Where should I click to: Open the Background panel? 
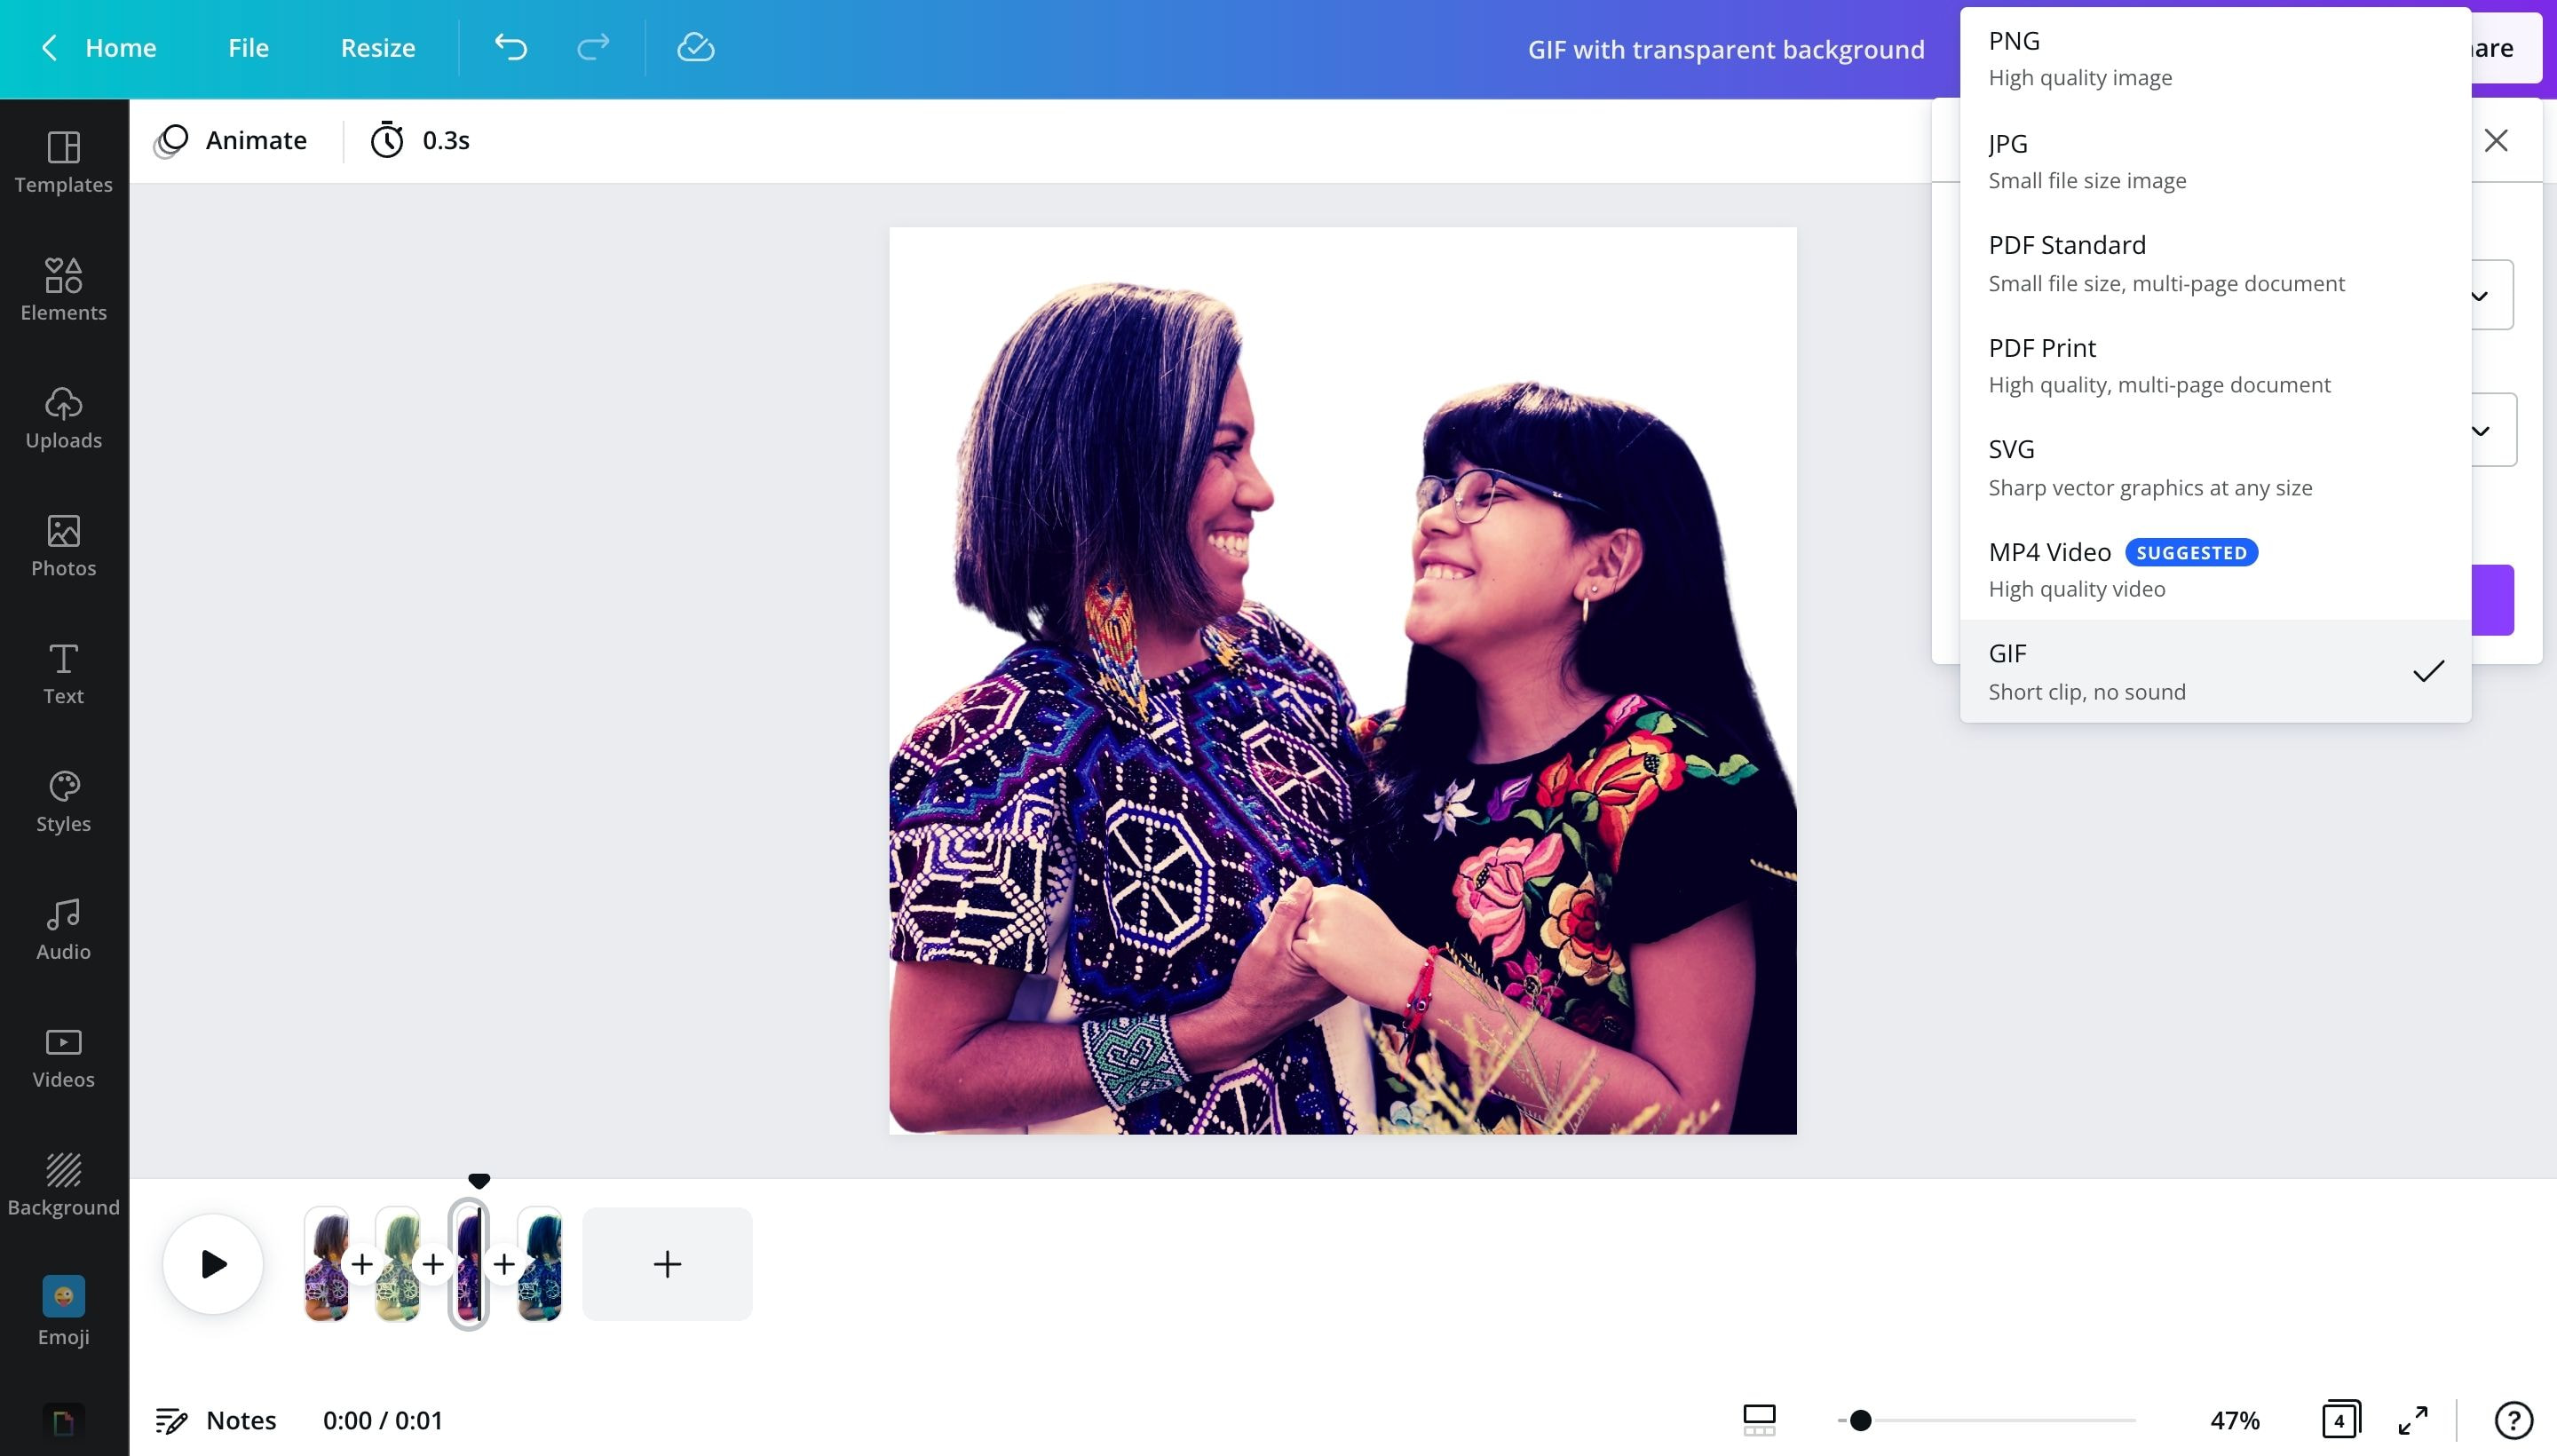(x=63, y=1183)
